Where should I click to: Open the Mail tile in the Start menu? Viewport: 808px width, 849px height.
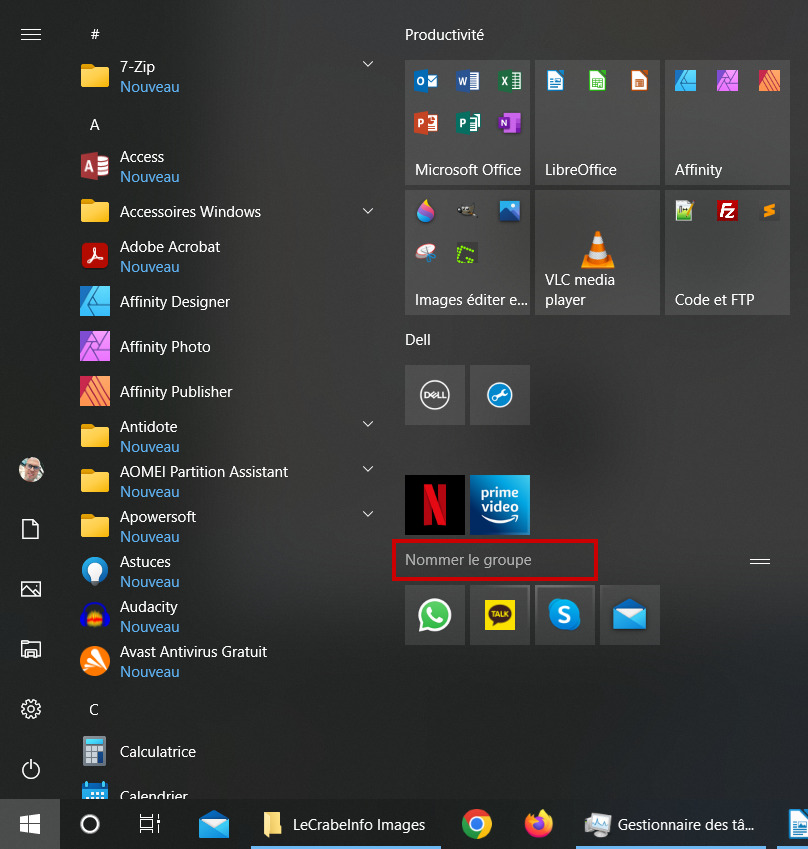(x=629, y=615)
